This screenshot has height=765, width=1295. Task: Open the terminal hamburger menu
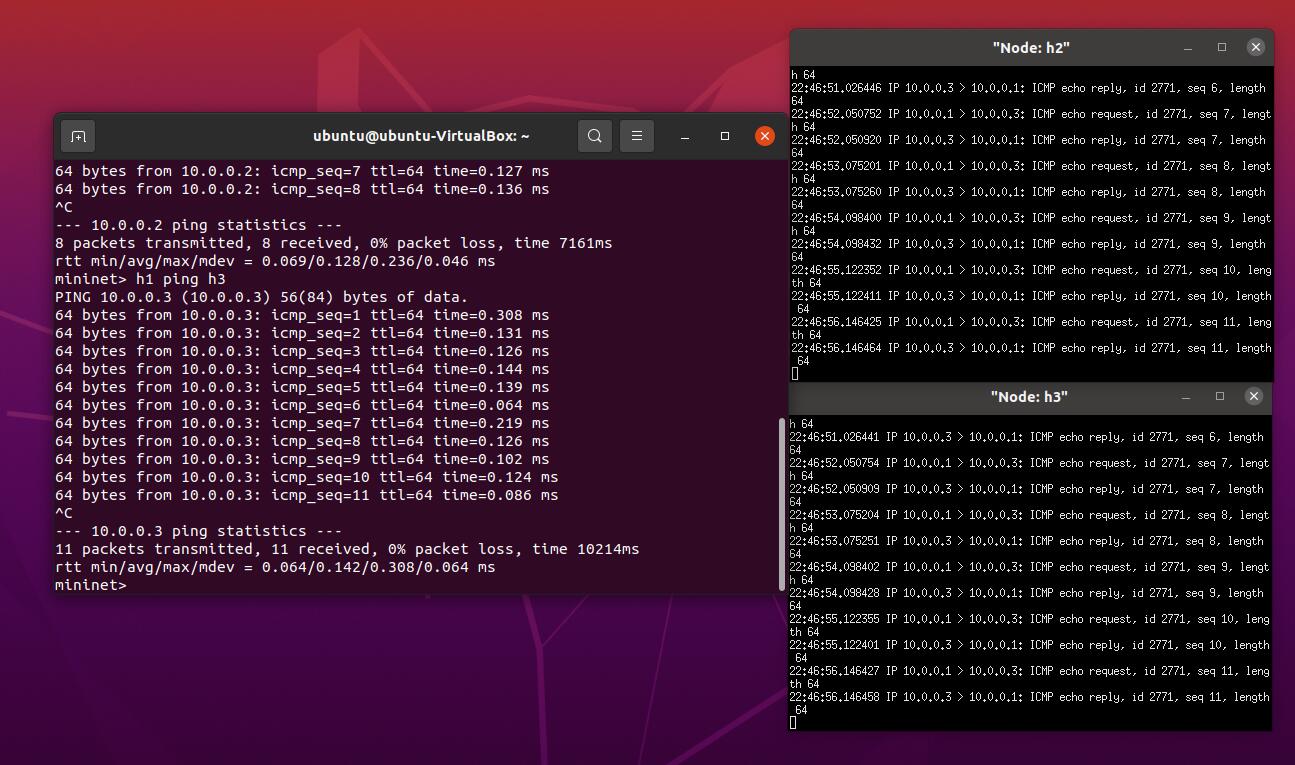click(x=637, y=136)
